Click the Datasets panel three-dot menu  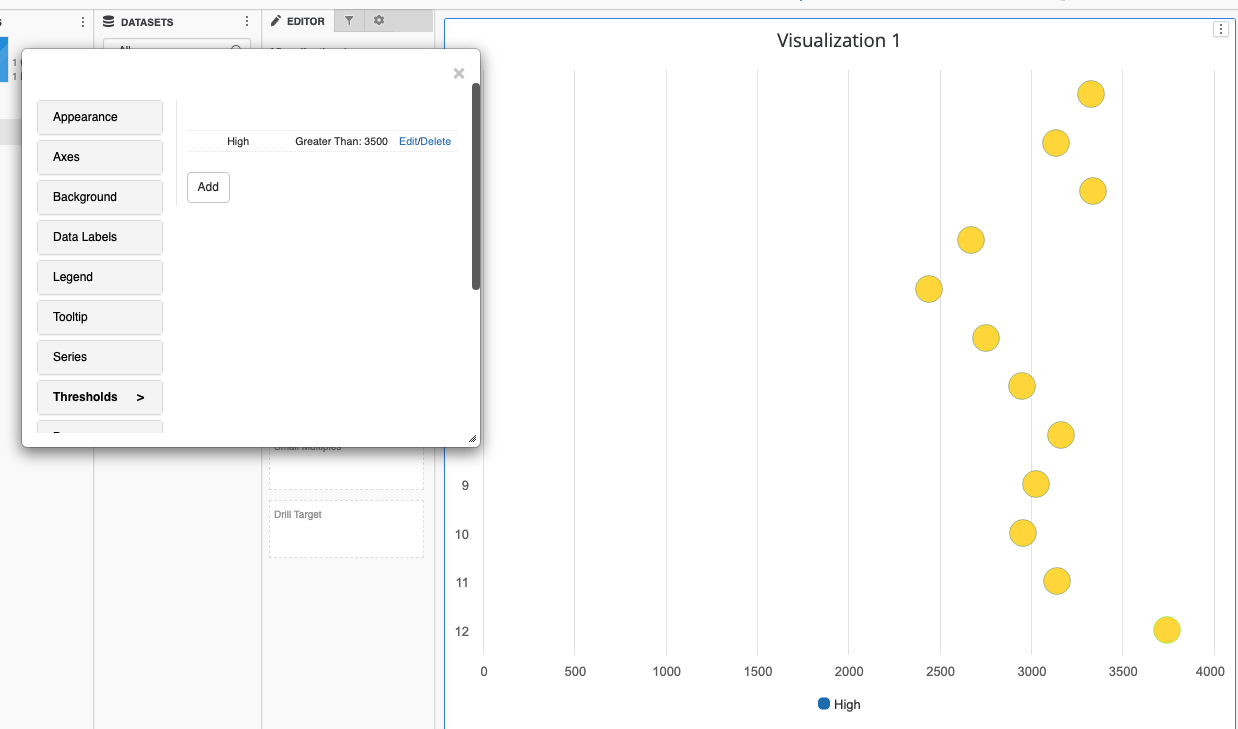coord(247,22)
